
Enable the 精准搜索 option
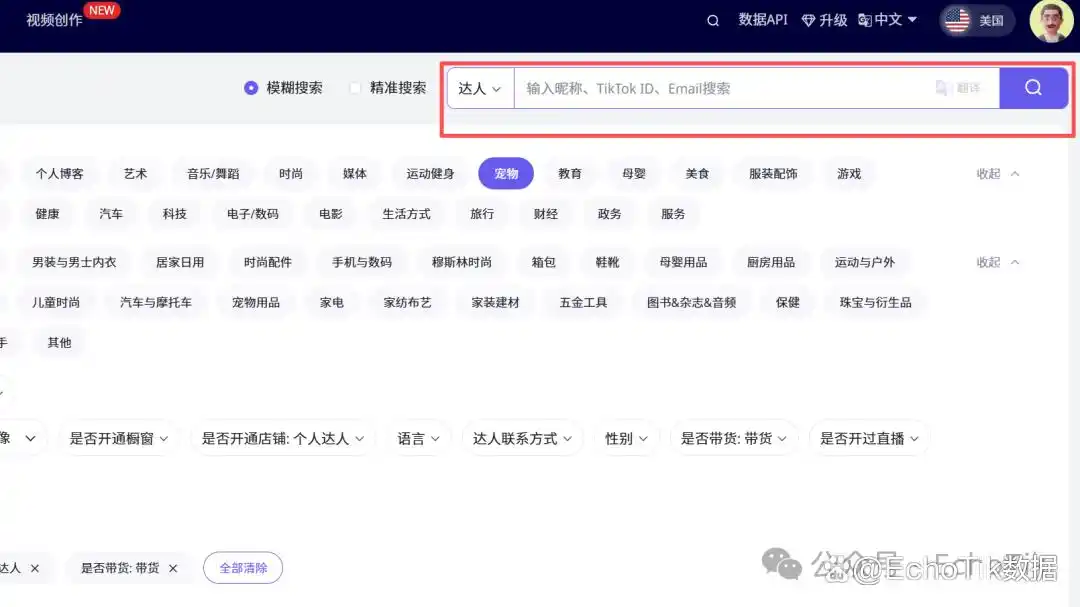click(x=355, y=88)
